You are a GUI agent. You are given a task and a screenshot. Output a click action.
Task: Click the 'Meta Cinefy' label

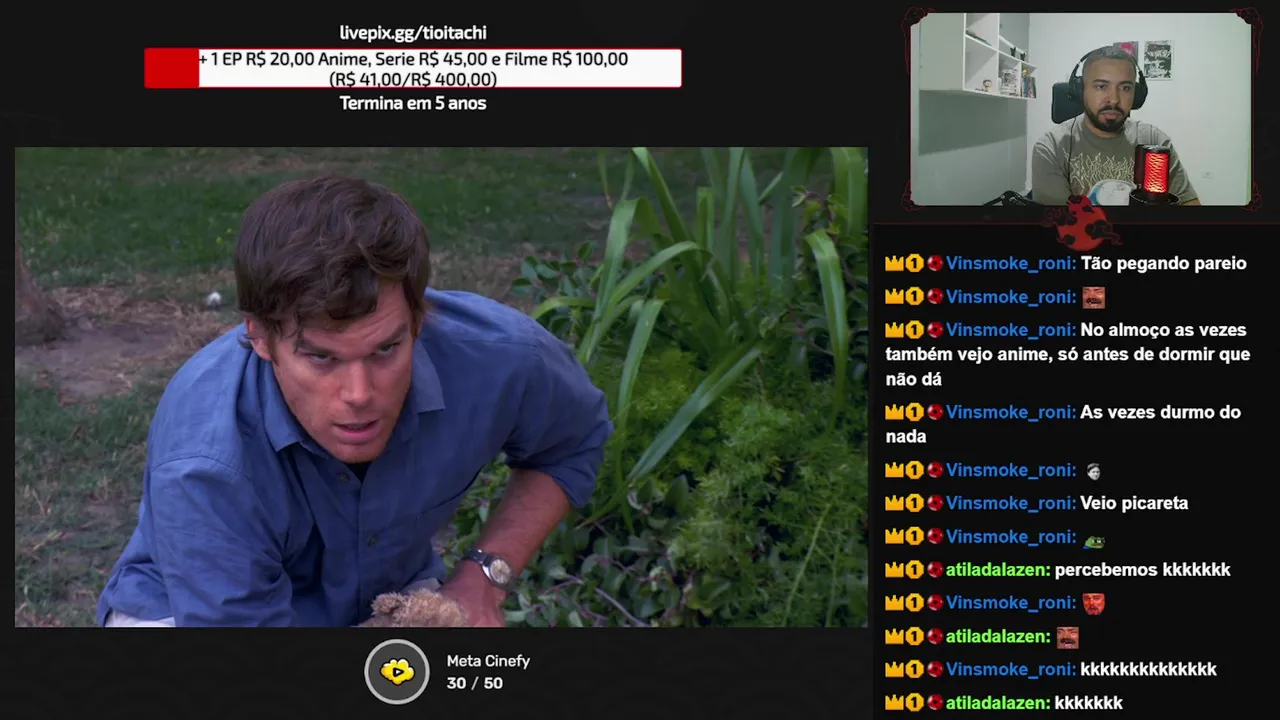pyautogui.click(x=488, y=661)
